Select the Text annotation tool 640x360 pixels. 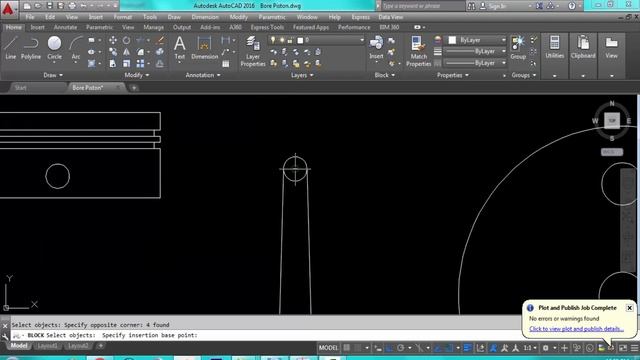tap(180, 48)
